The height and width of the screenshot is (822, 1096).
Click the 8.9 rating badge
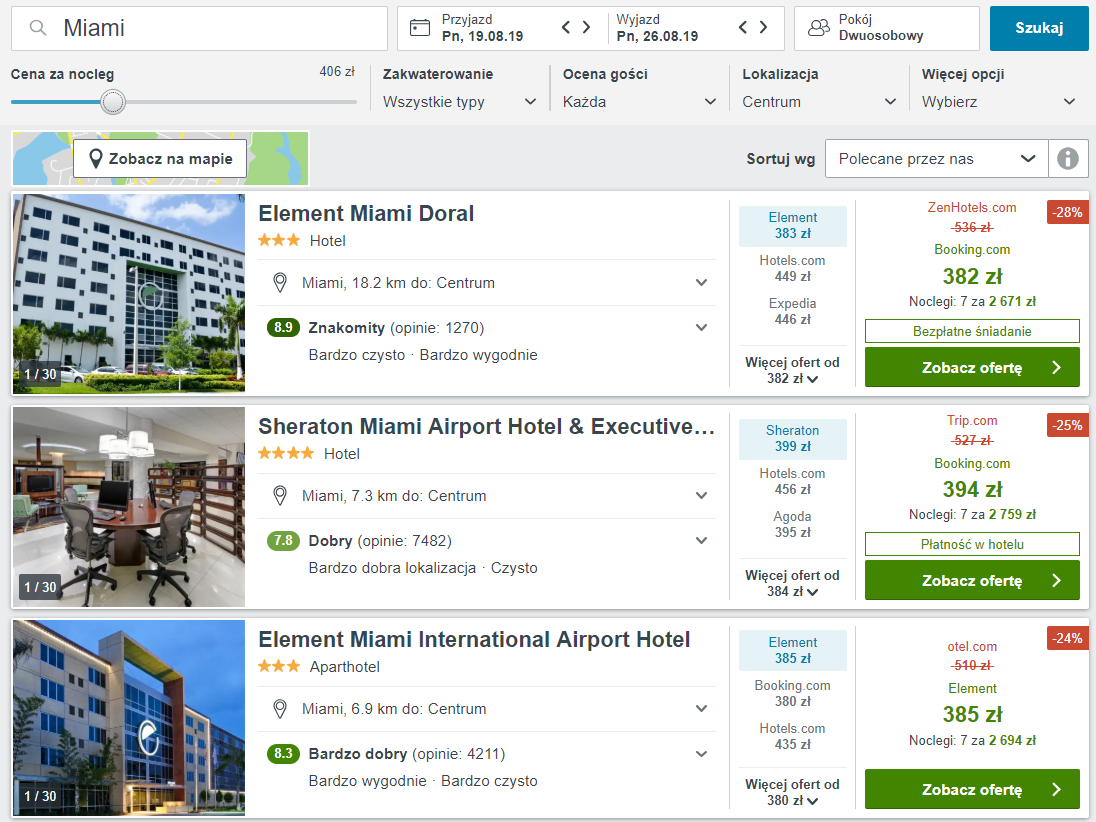tap(283, 327)
